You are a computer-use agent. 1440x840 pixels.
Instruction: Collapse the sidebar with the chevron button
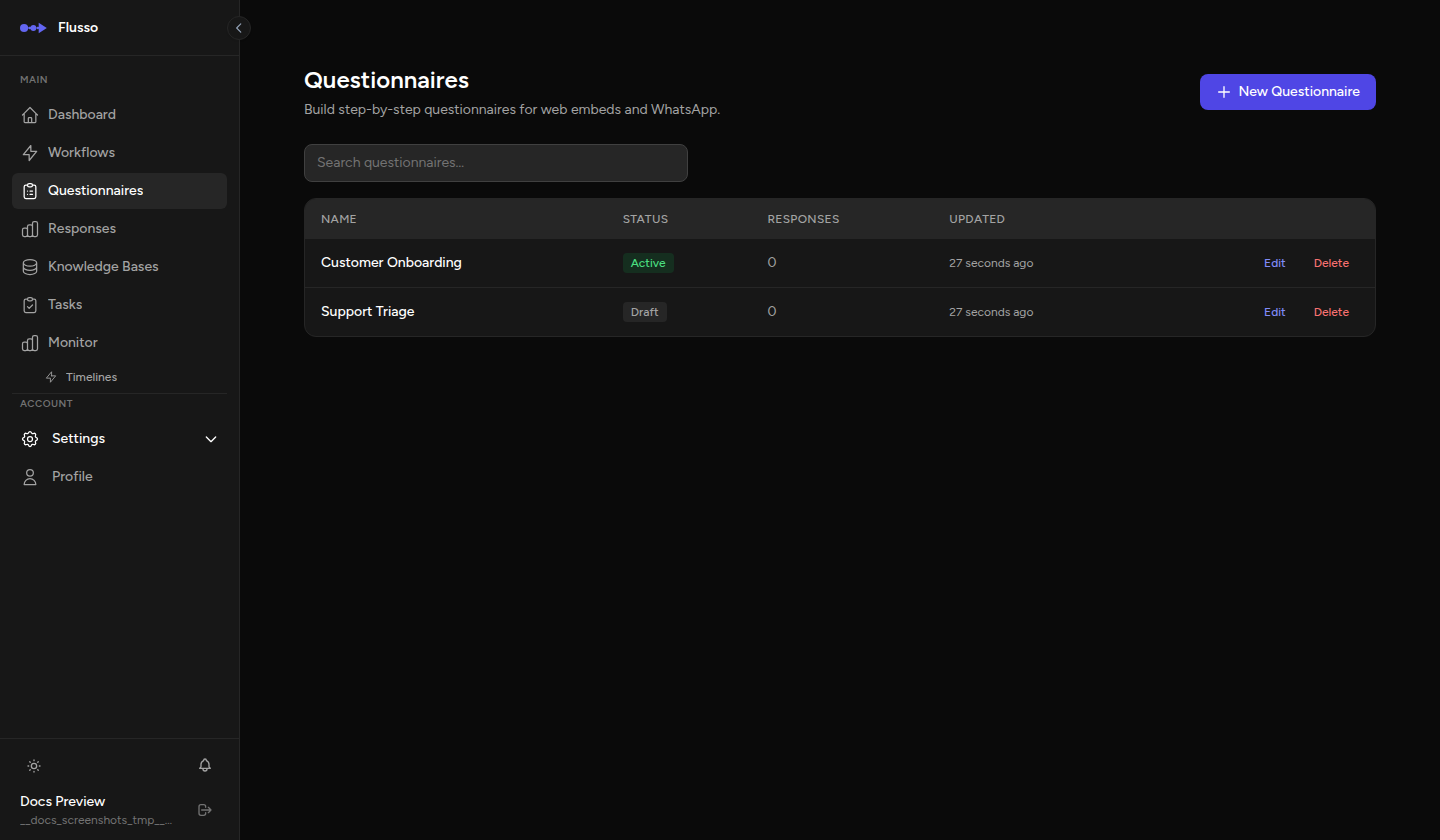pos(238,28)
